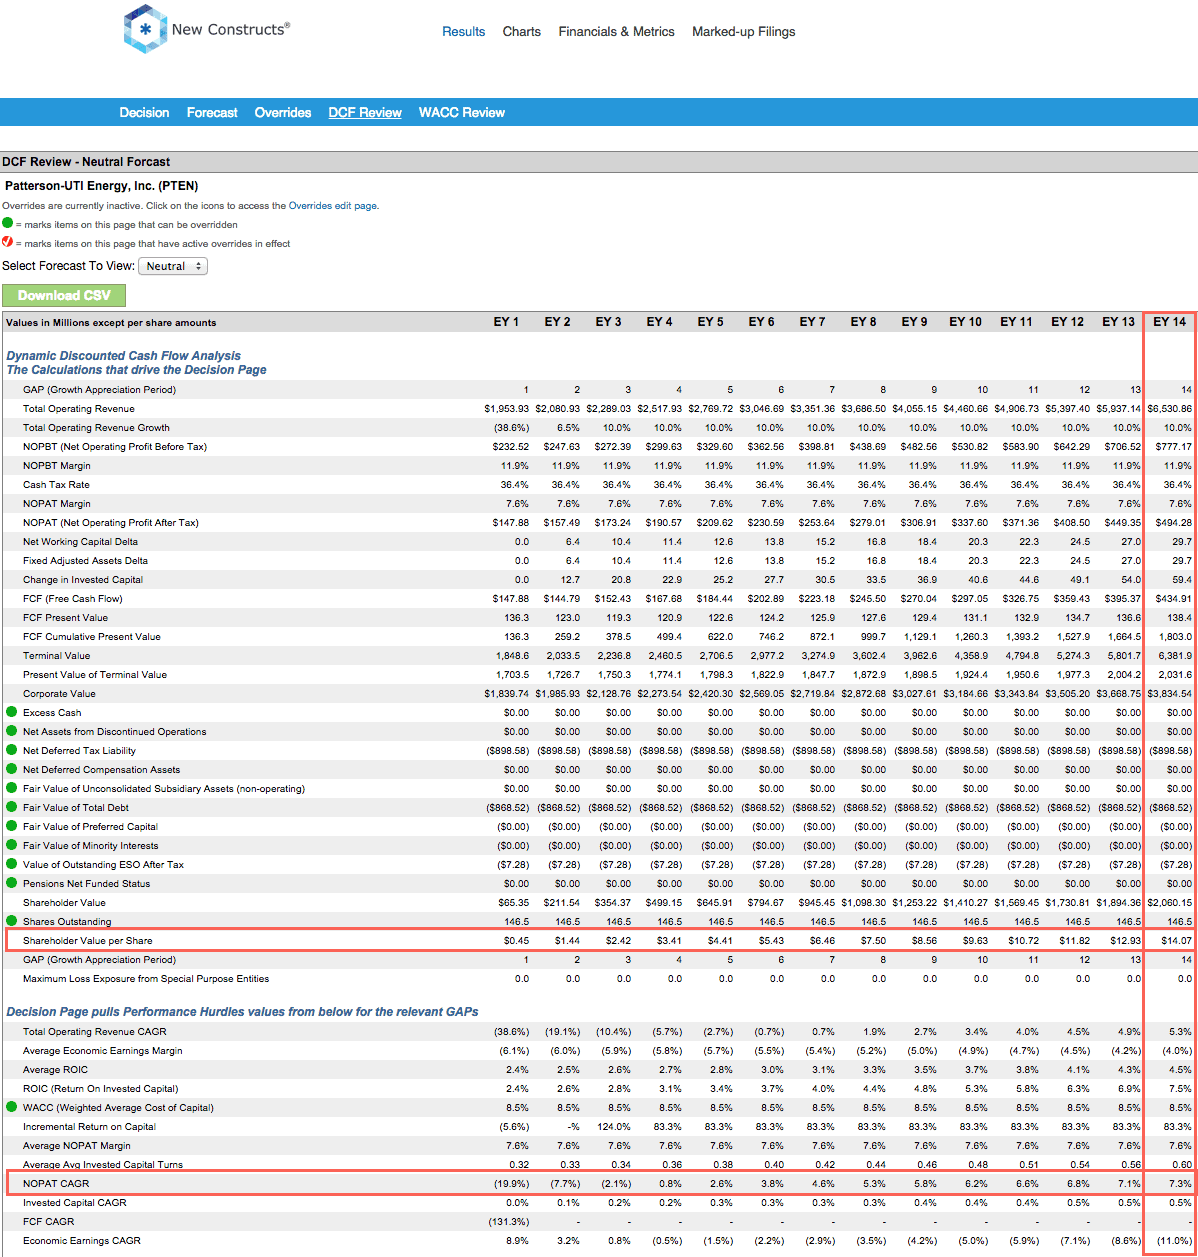Viewport: 1198px width, 1257px height.
Task: Click the green legend dot for overridable items
Action: (x=8, y=224)
